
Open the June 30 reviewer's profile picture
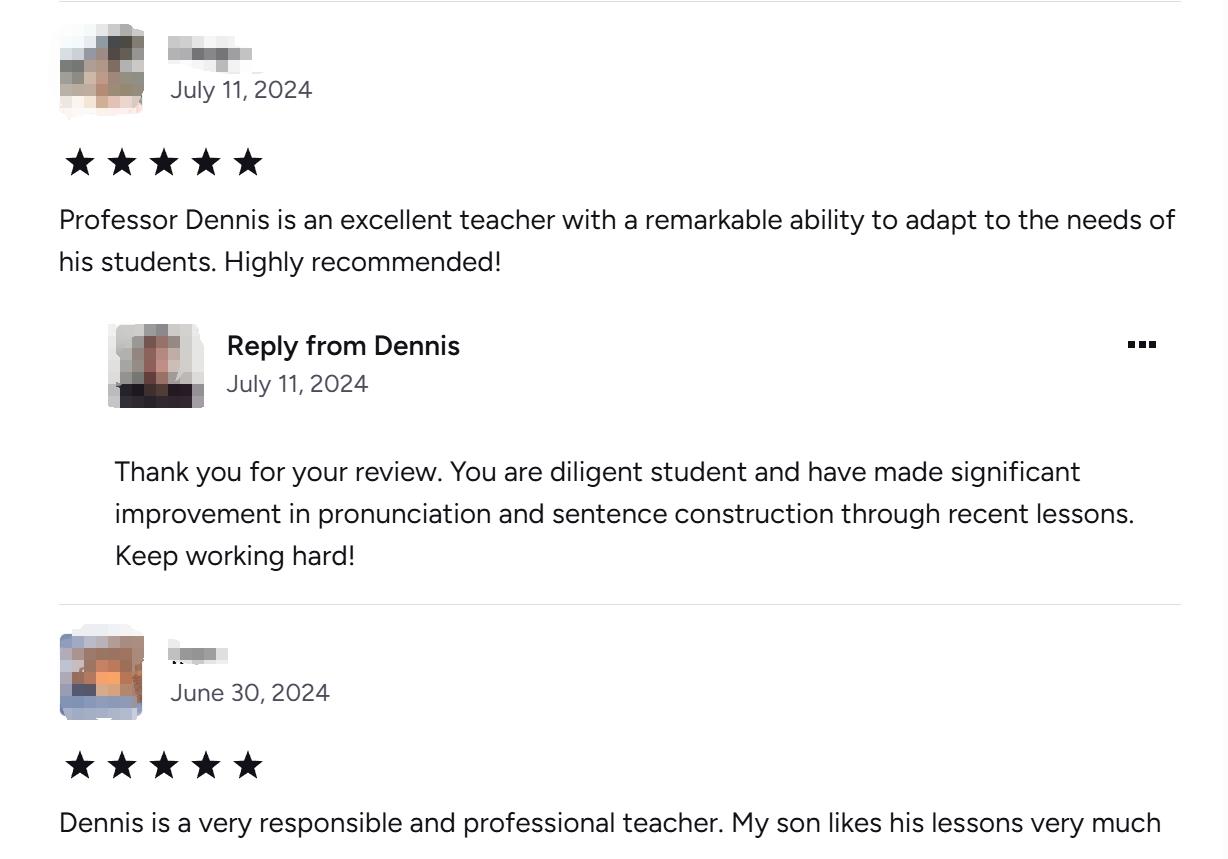[101, 676]
